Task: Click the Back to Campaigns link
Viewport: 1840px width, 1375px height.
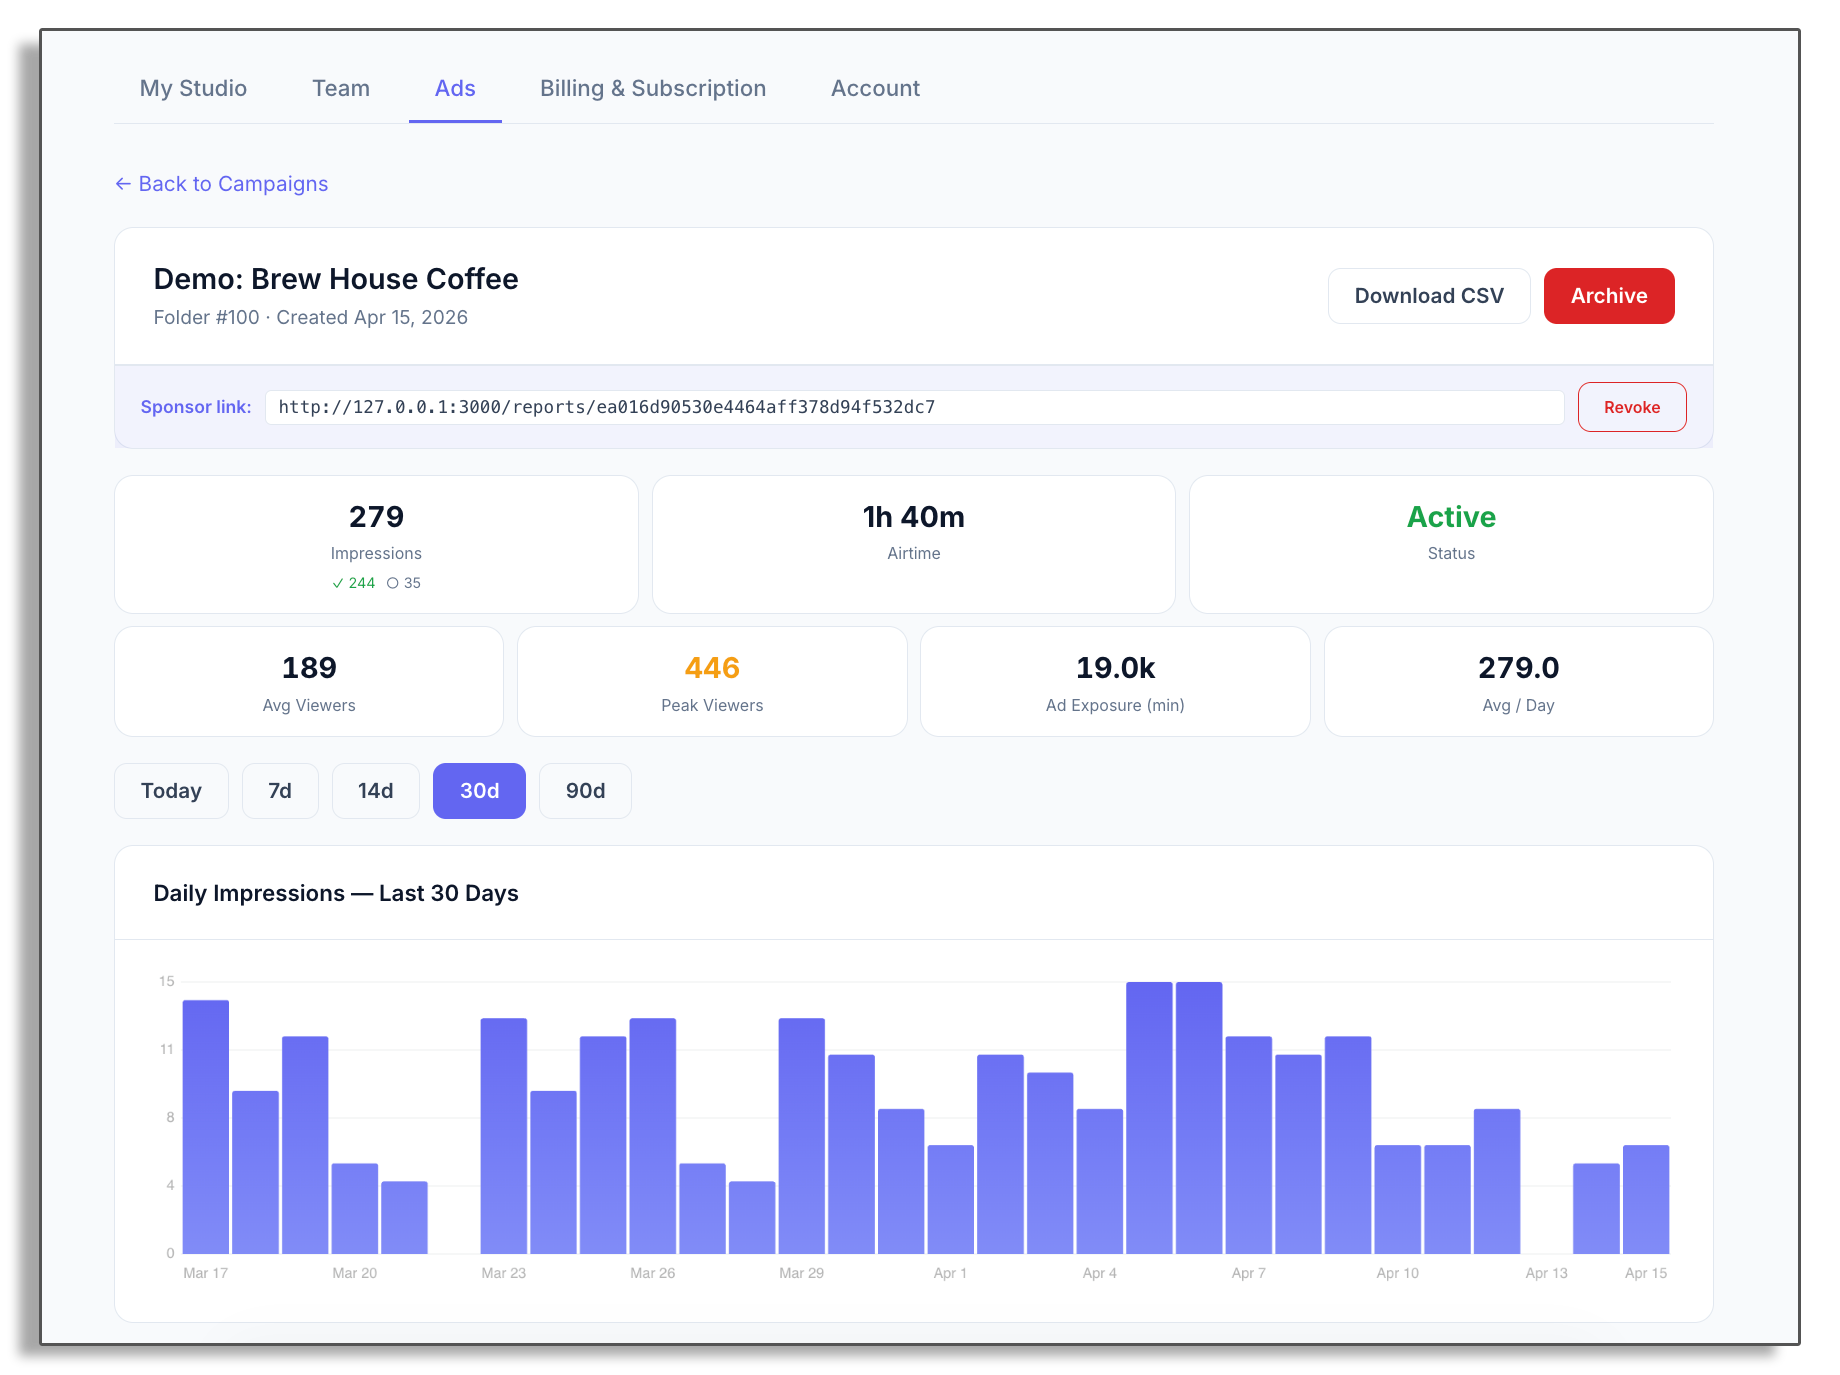Action: click(233, 184)
